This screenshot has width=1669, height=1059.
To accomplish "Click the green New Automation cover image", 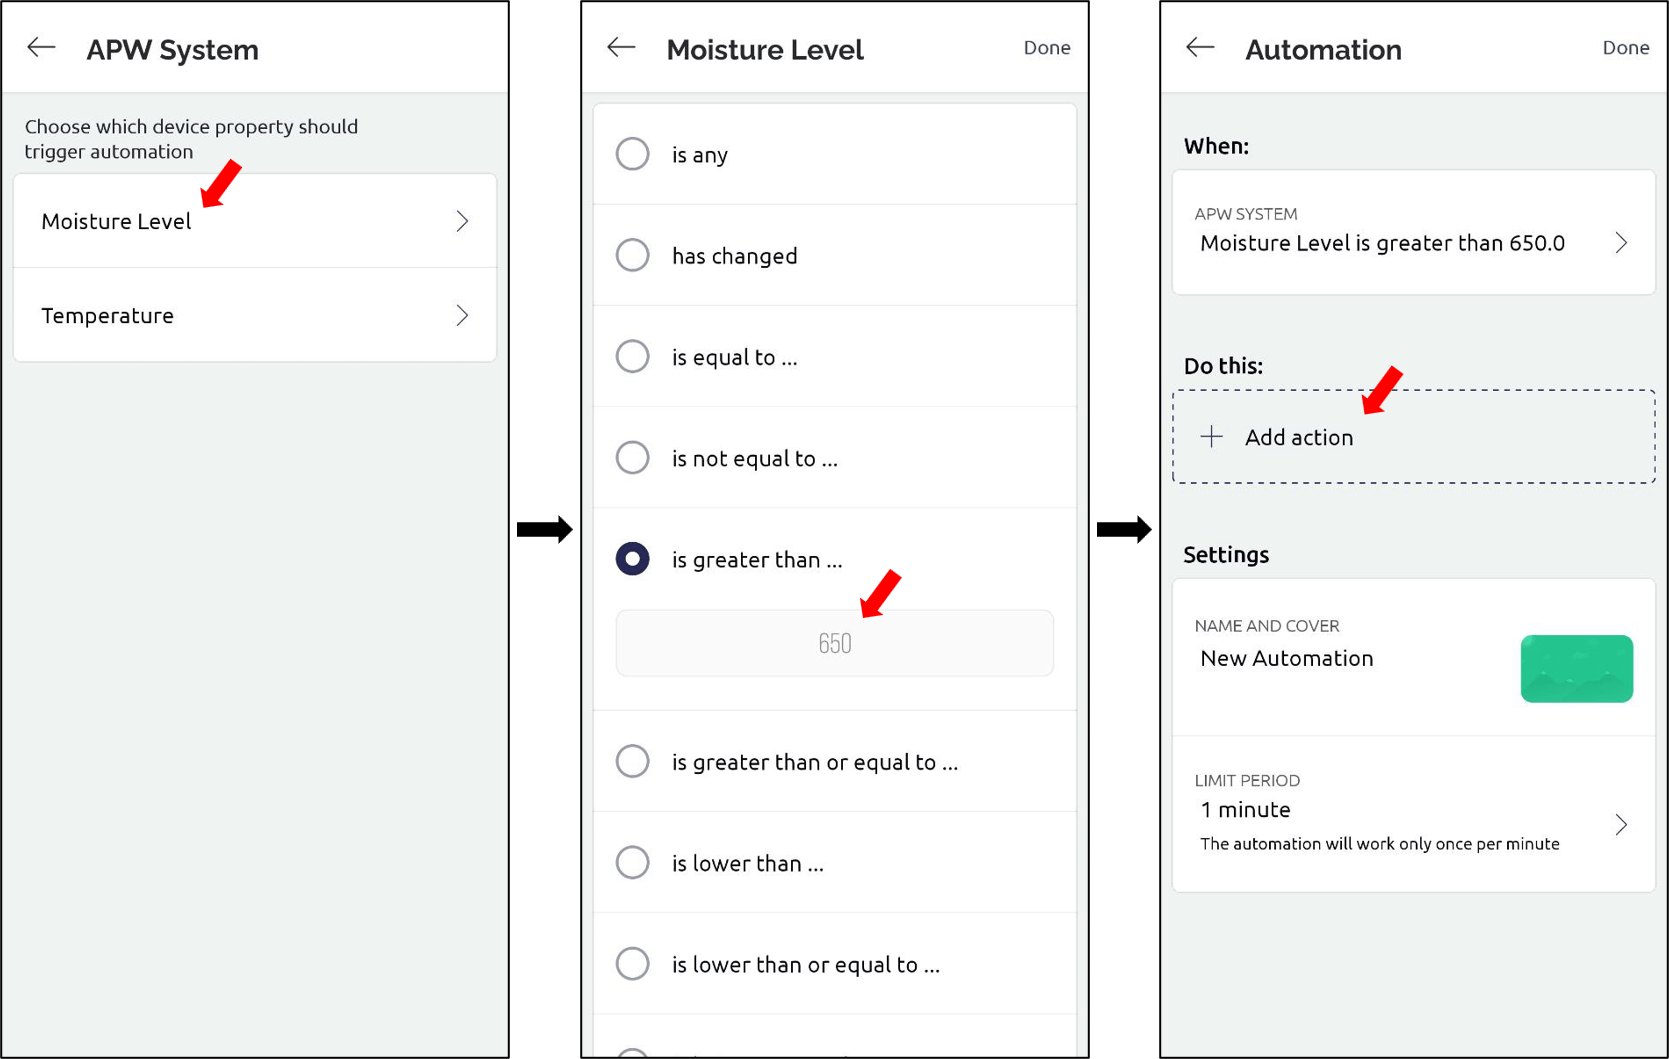I will click(x=1576, y=668).
